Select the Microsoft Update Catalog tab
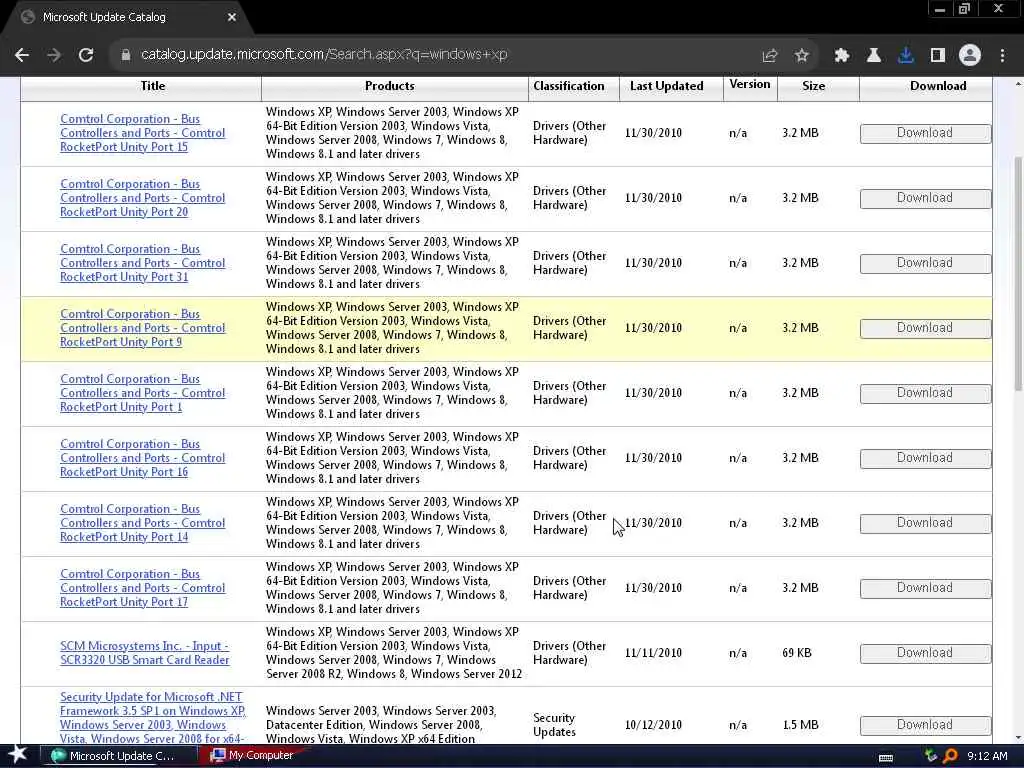The image size is (1024, 768). (x=127, y=17)
